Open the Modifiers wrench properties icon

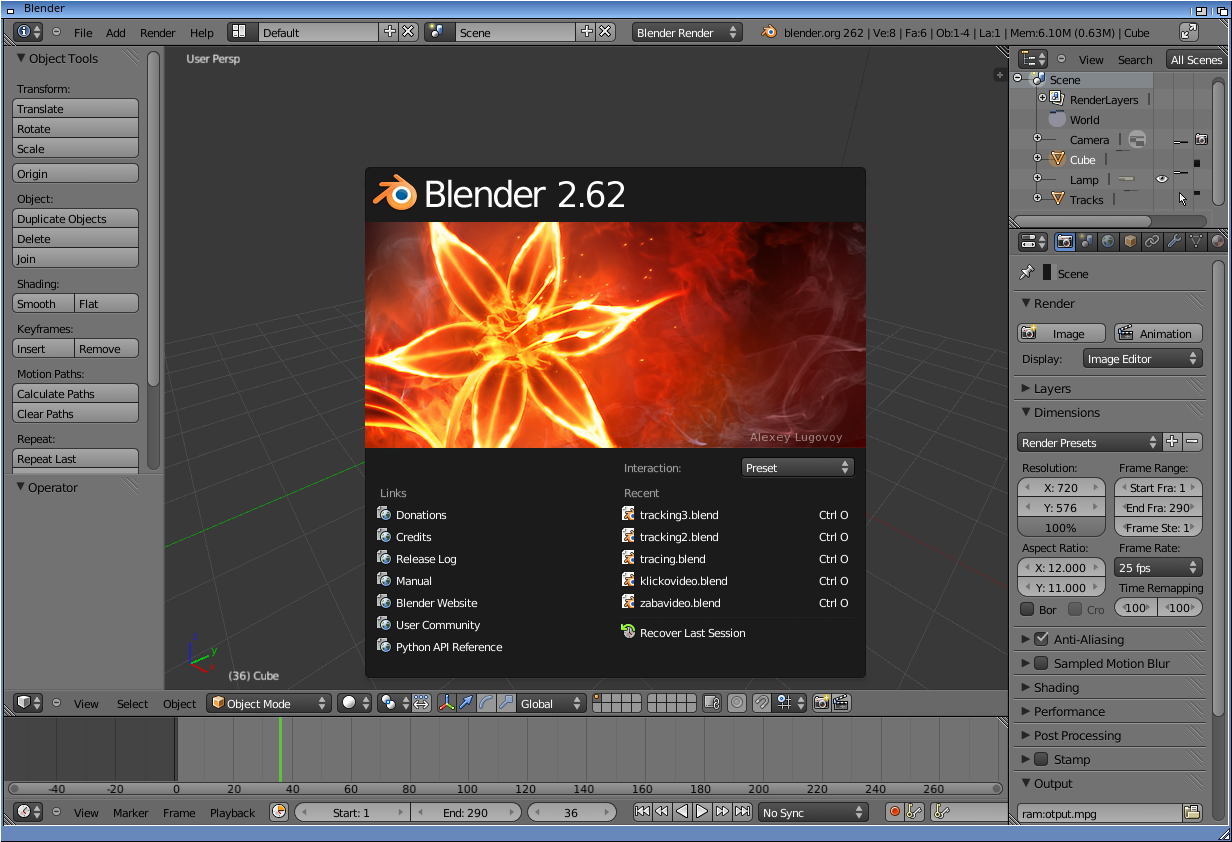click(1174, 242)
